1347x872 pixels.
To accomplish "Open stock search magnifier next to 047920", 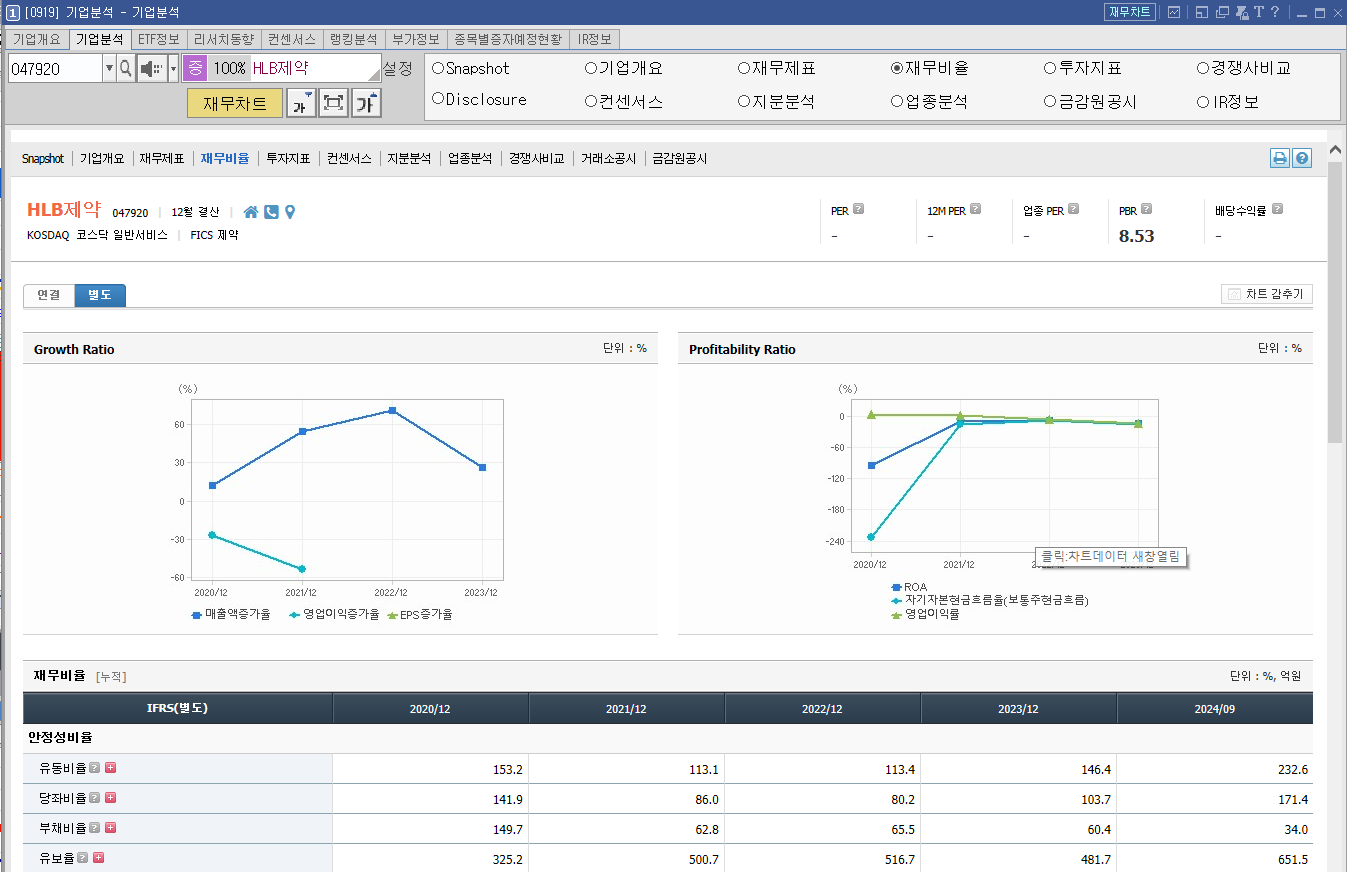I will (126, 68).
